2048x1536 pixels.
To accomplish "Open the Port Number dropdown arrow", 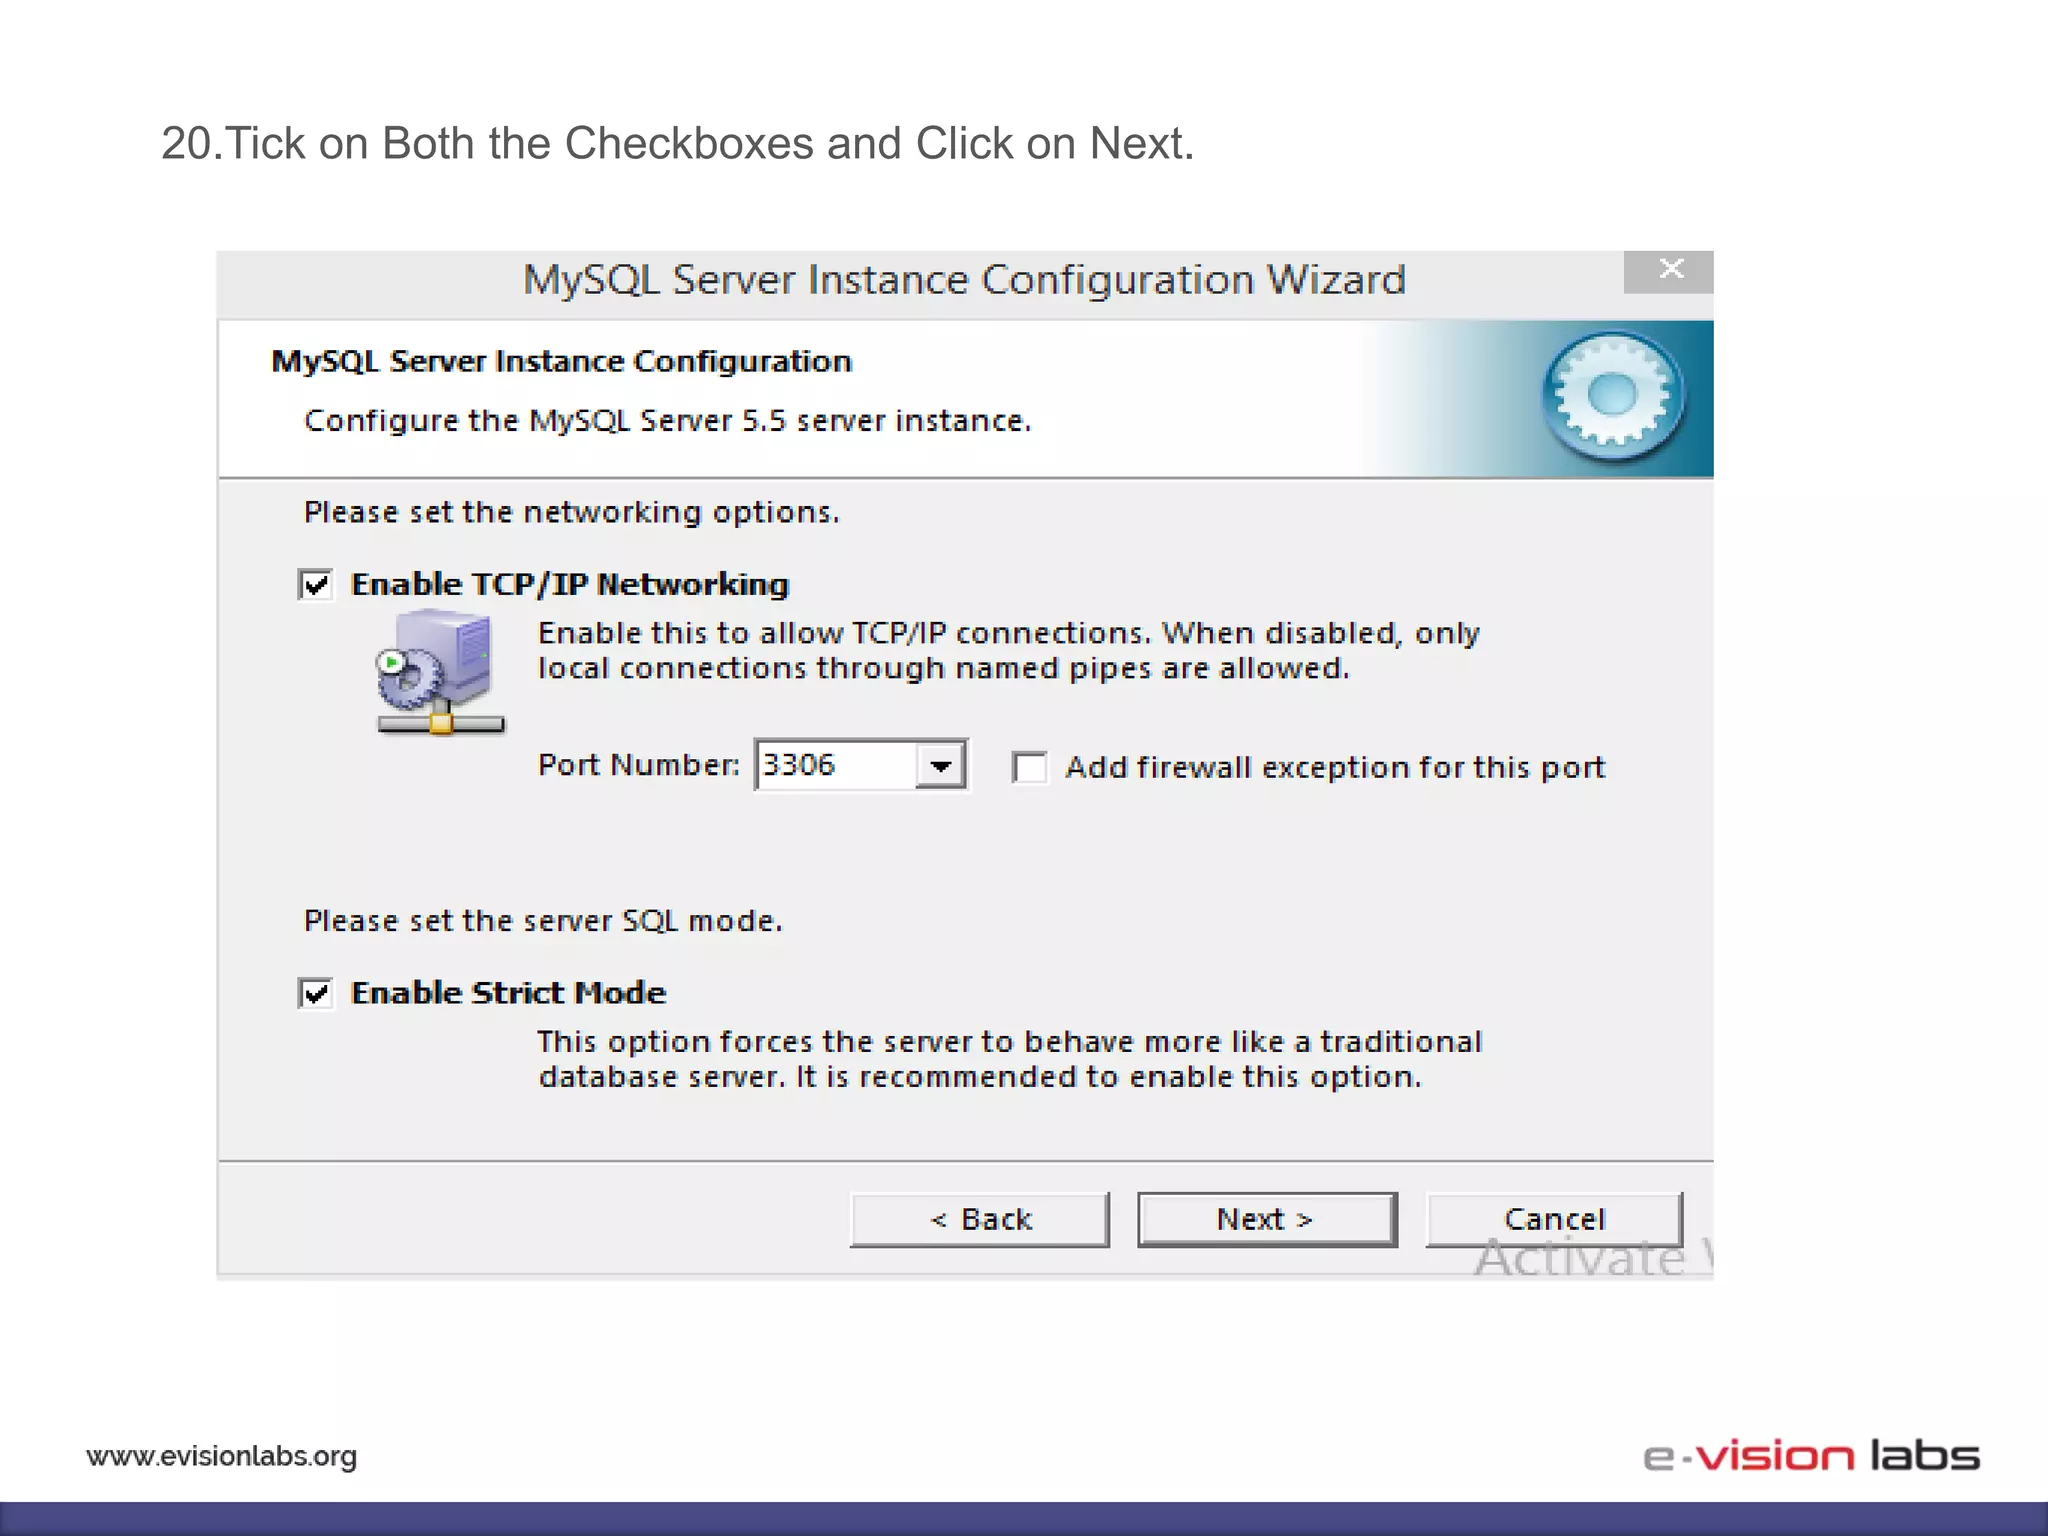I will tap(940, 766).
